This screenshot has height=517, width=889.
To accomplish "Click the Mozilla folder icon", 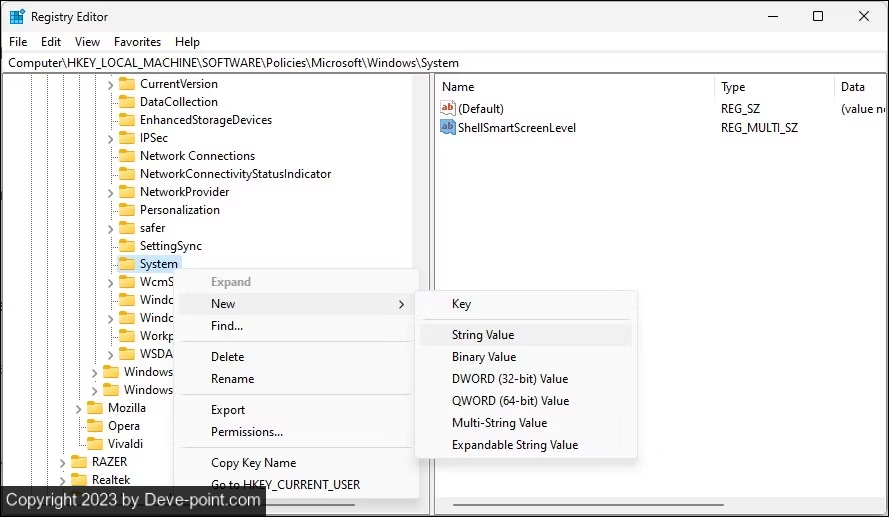I will pyautogui.click(x=95, y=408).
